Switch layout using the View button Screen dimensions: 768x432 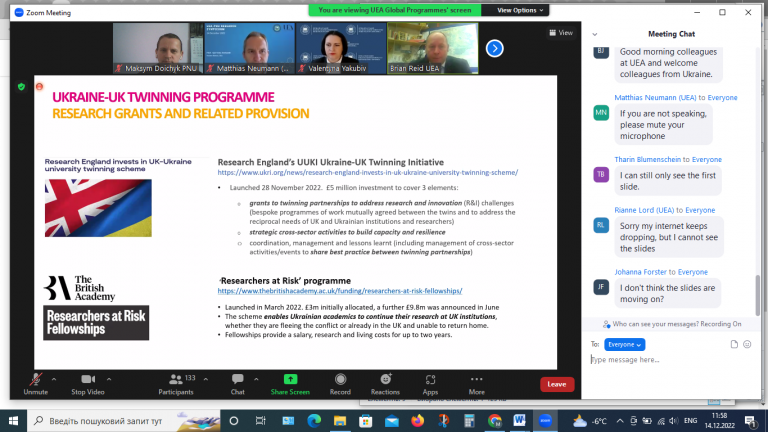pyautogui.click(x=561, y=33)
